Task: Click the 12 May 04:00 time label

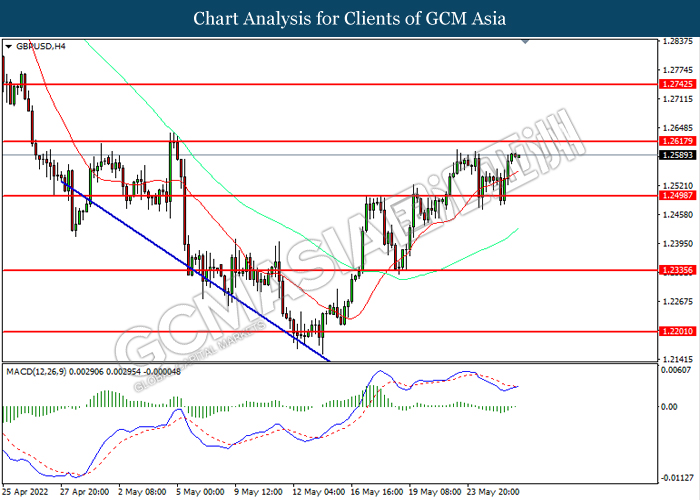Action: [318, 492]
